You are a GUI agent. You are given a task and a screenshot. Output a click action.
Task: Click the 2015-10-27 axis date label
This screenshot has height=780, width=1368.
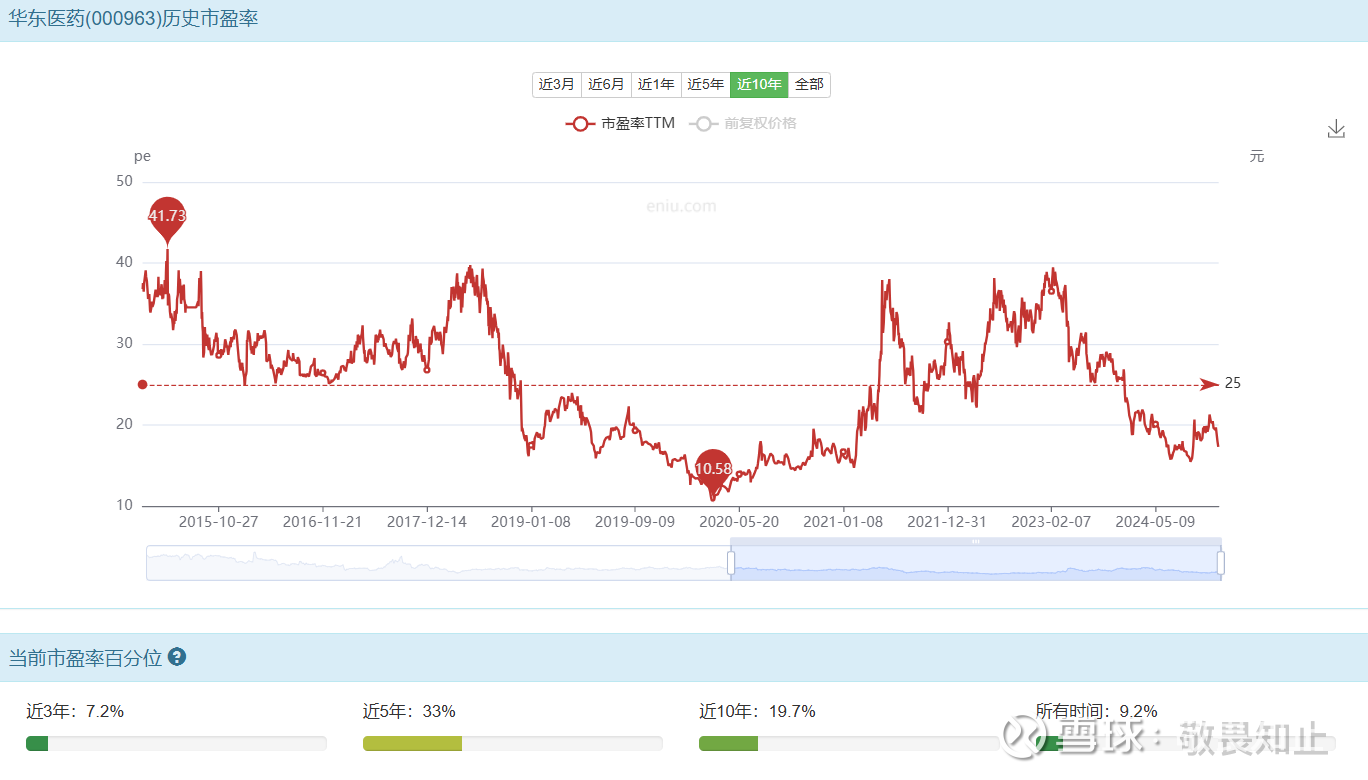[218, 522]
